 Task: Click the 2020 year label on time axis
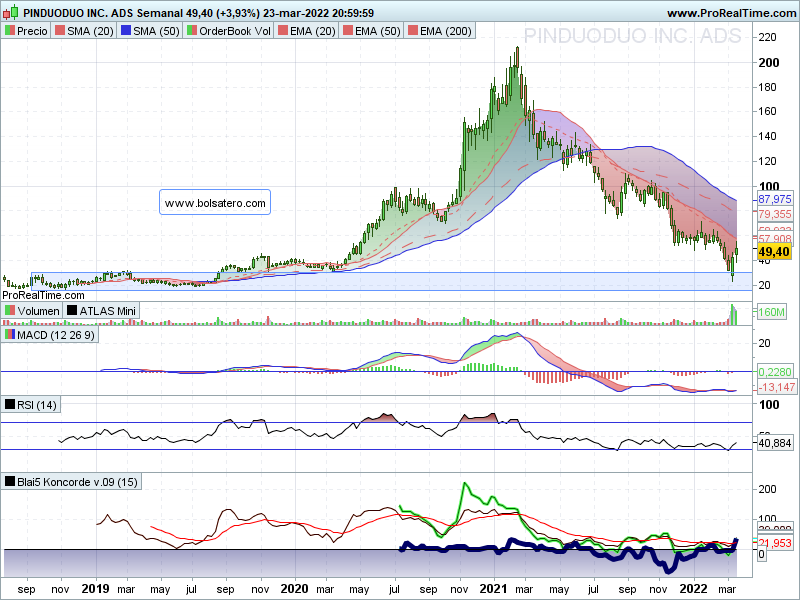[x=294, y=589]
